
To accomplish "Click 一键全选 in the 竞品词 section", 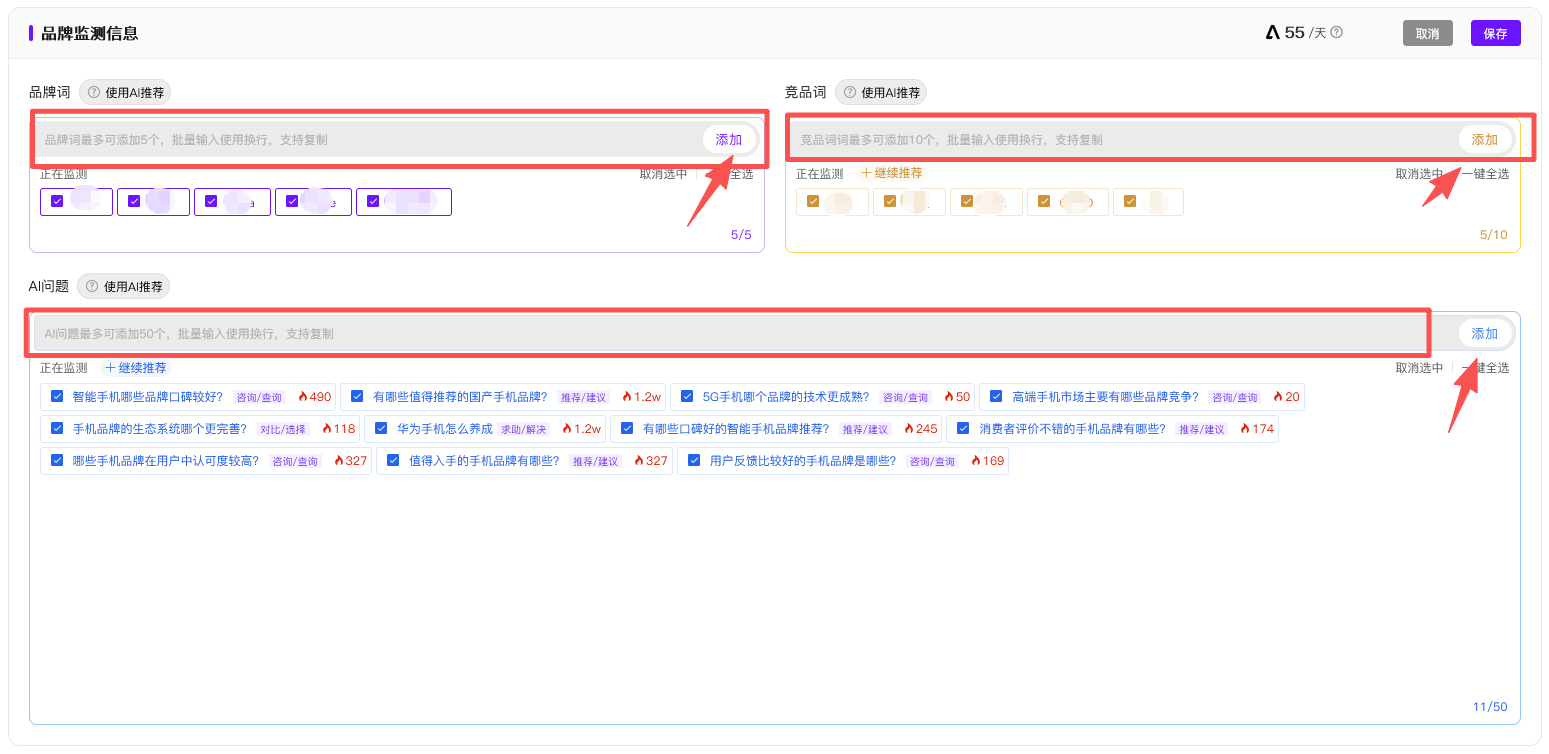I will coord(1485,174).
